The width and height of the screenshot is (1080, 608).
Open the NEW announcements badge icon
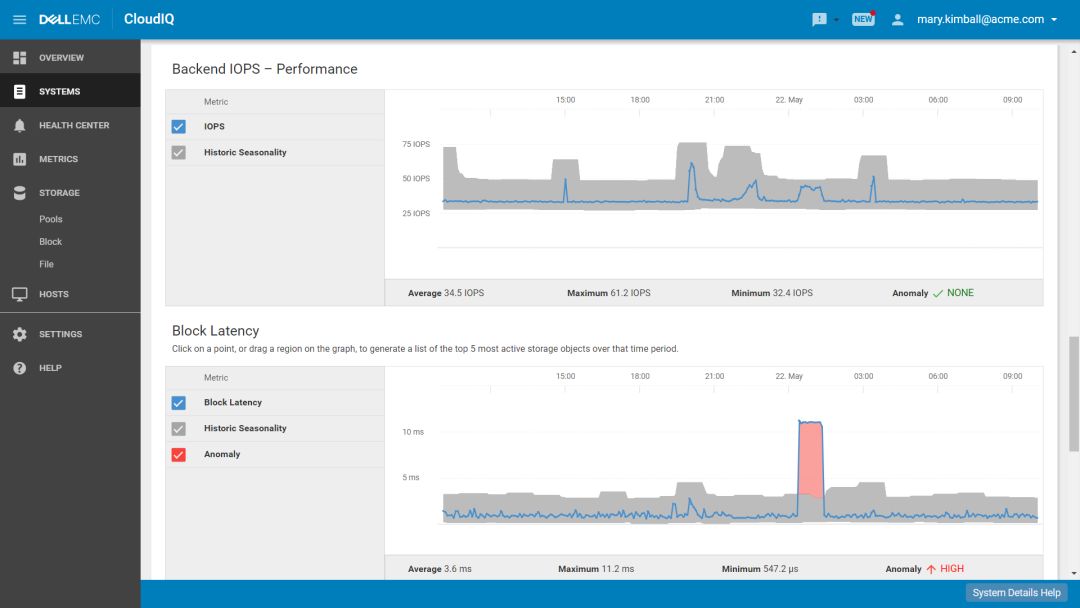863,19
